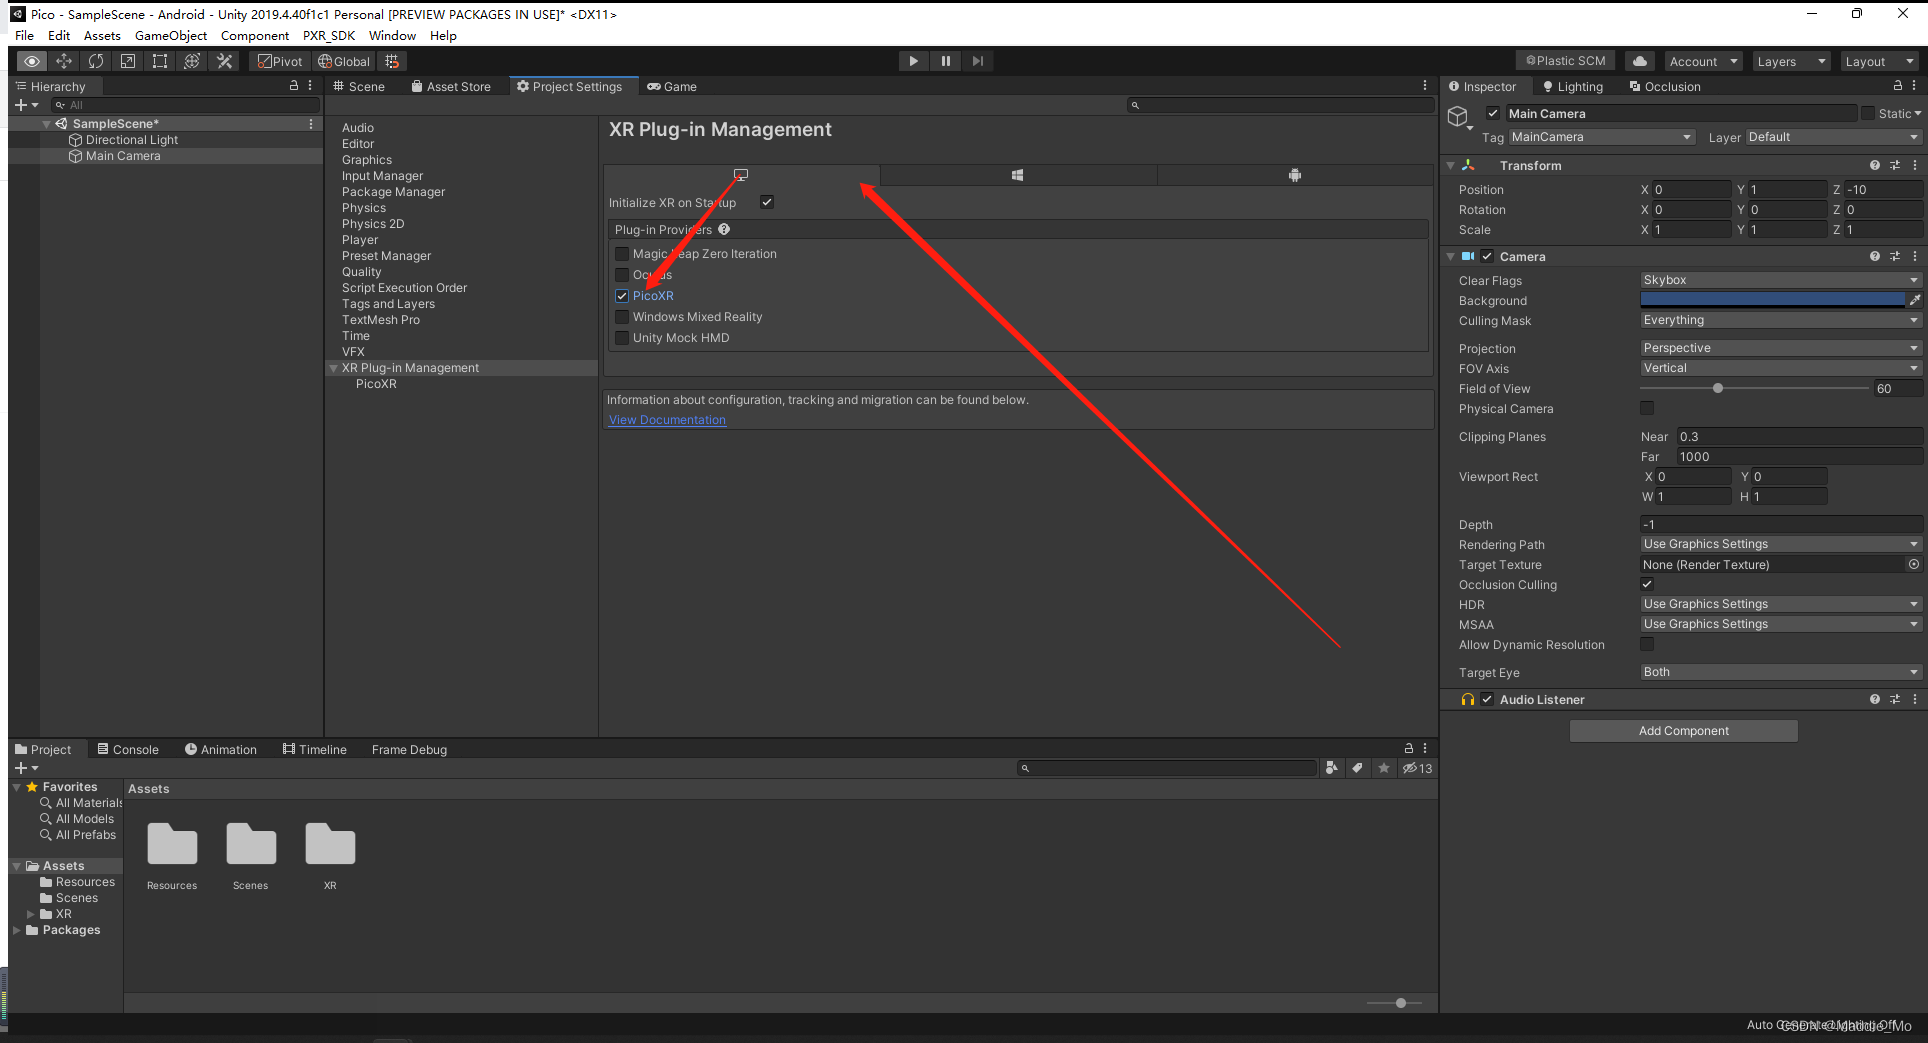Switch to the Console tab

[128, 749]
